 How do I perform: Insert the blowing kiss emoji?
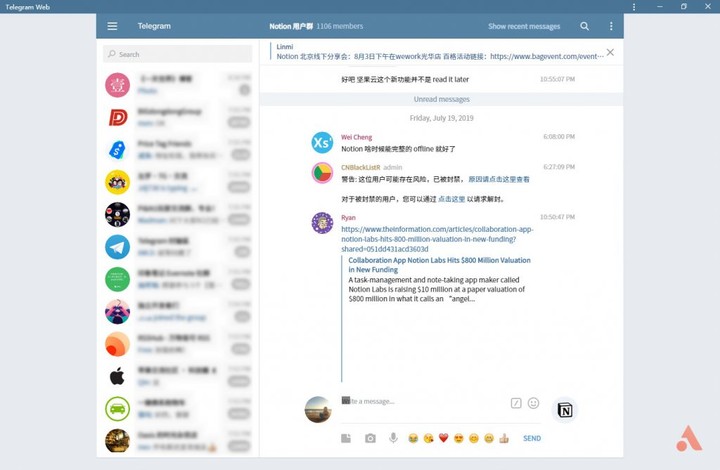click(428, 438)
